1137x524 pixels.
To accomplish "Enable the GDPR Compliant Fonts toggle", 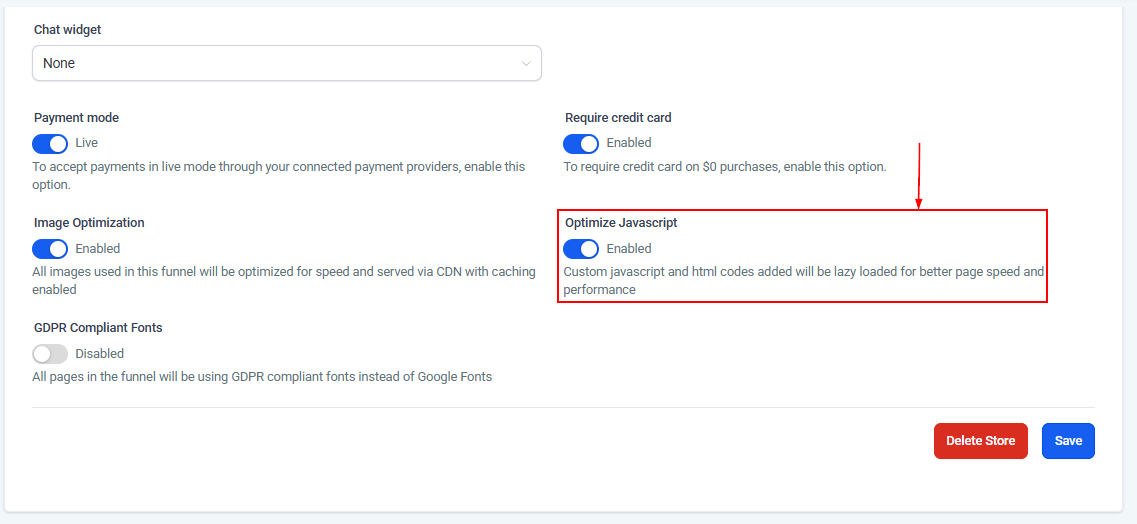I will click(x=50, y=354).
